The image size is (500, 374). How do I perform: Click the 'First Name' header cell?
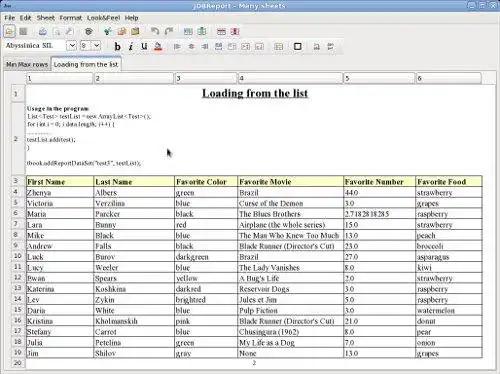[60, 182]
